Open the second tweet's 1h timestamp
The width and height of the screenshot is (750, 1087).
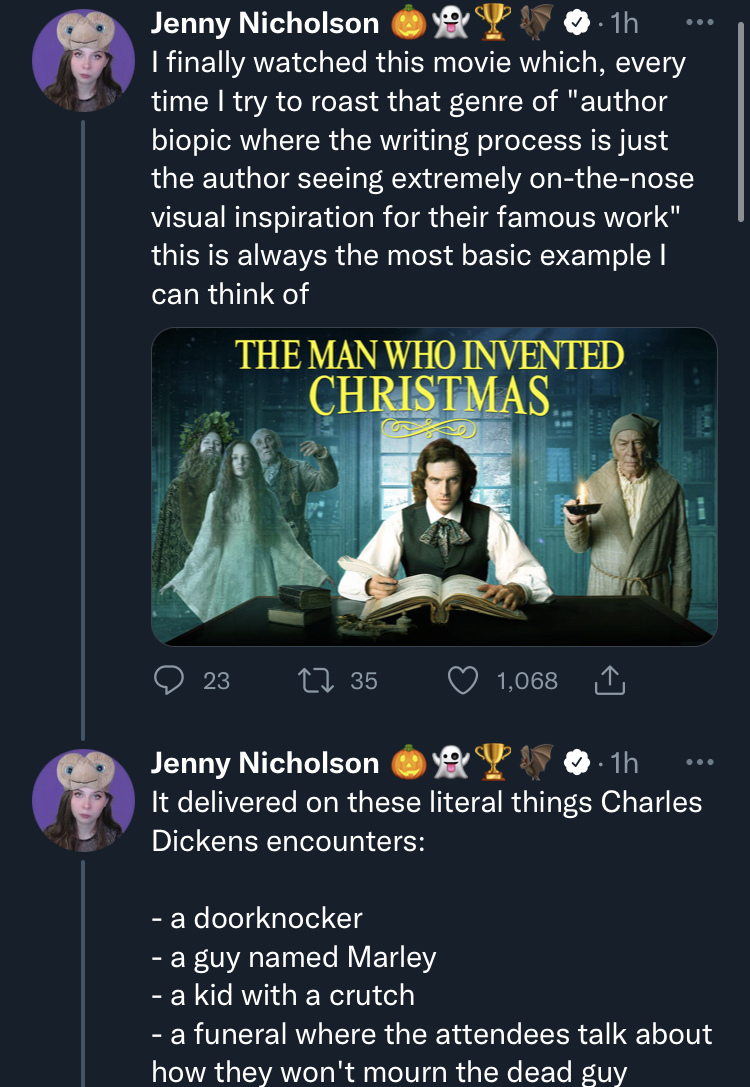pyautogui.click(x=623, y=764)
